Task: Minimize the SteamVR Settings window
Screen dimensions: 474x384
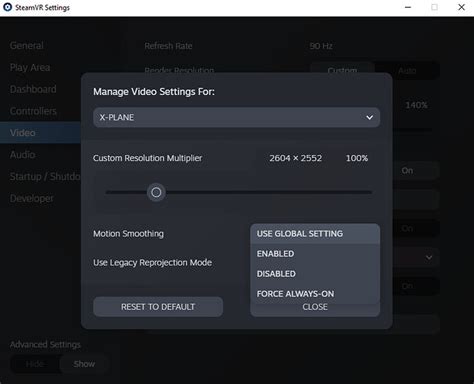Action: (x=408, y=7)
